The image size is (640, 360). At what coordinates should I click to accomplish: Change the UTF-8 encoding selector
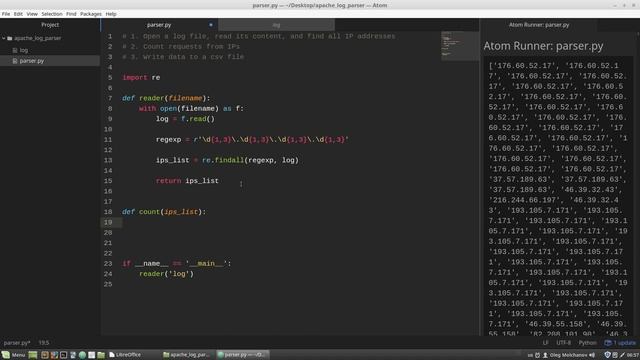[564, 343]
